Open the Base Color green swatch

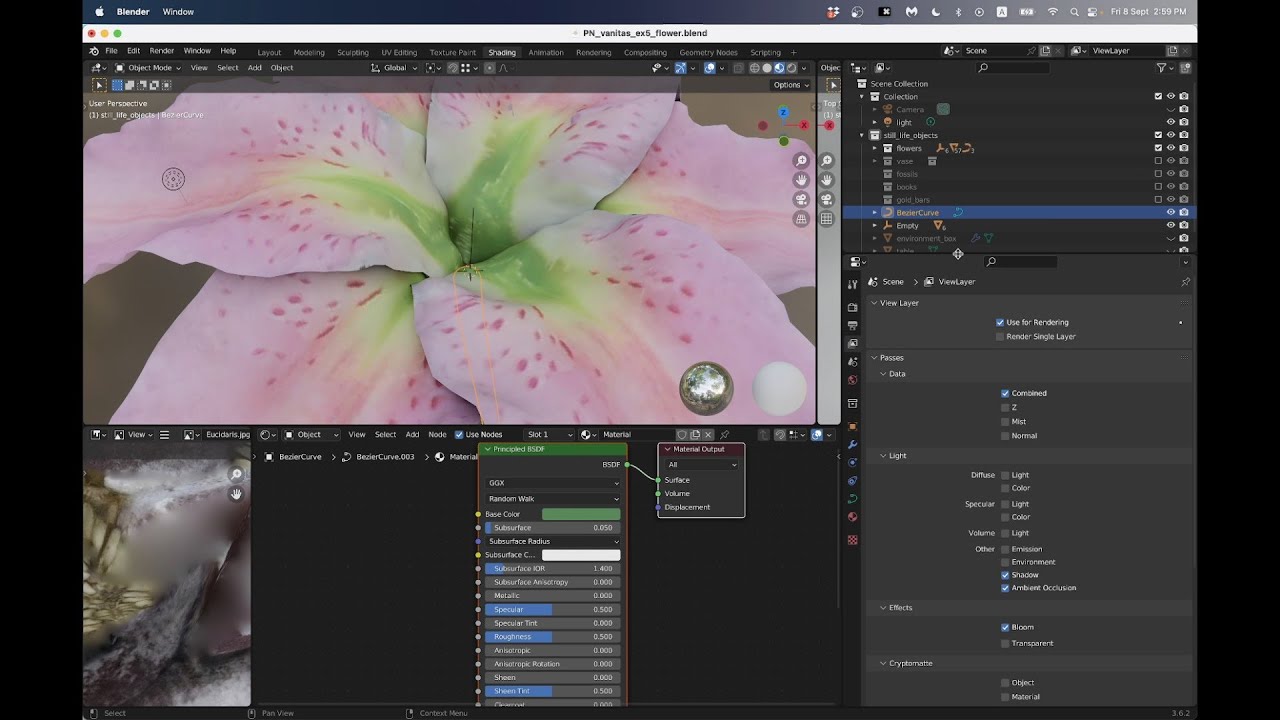tap(581, 514)
